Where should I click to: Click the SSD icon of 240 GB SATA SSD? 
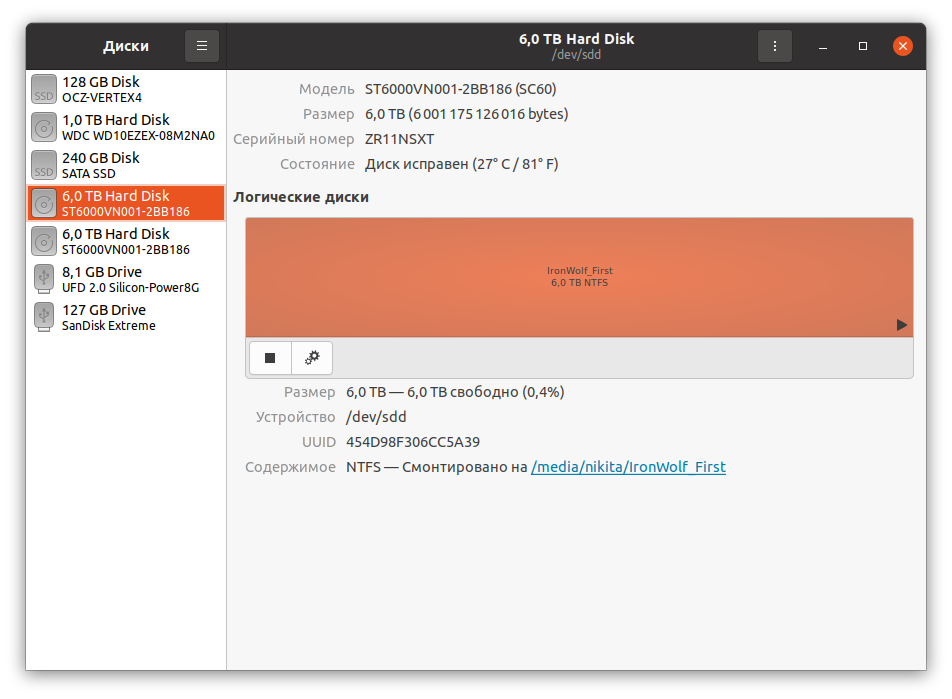click(x=44, y=165)
